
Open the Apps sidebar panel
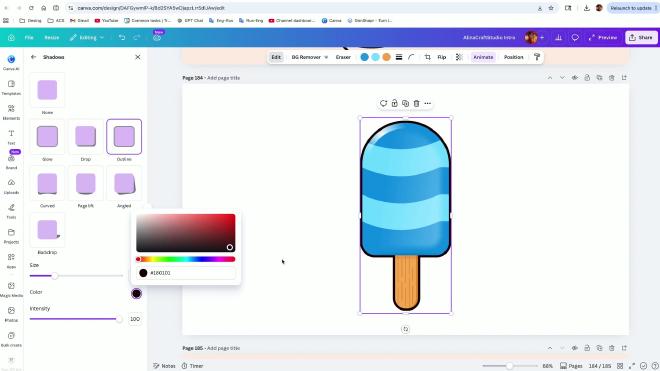point(11,261)
